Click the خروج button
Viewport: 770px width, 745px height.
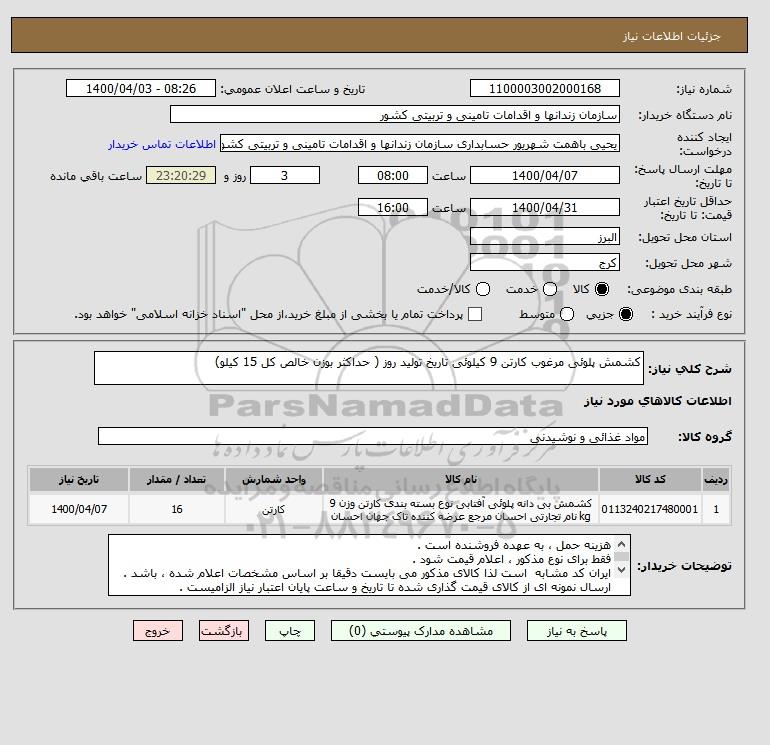(158, 631)
